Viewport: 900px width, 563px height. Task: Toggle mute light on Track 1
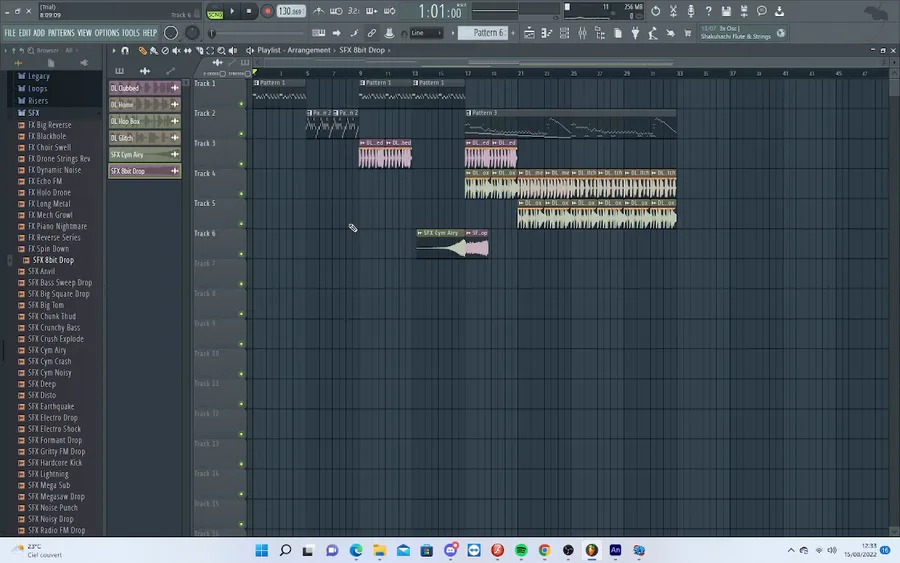point(241,104)
